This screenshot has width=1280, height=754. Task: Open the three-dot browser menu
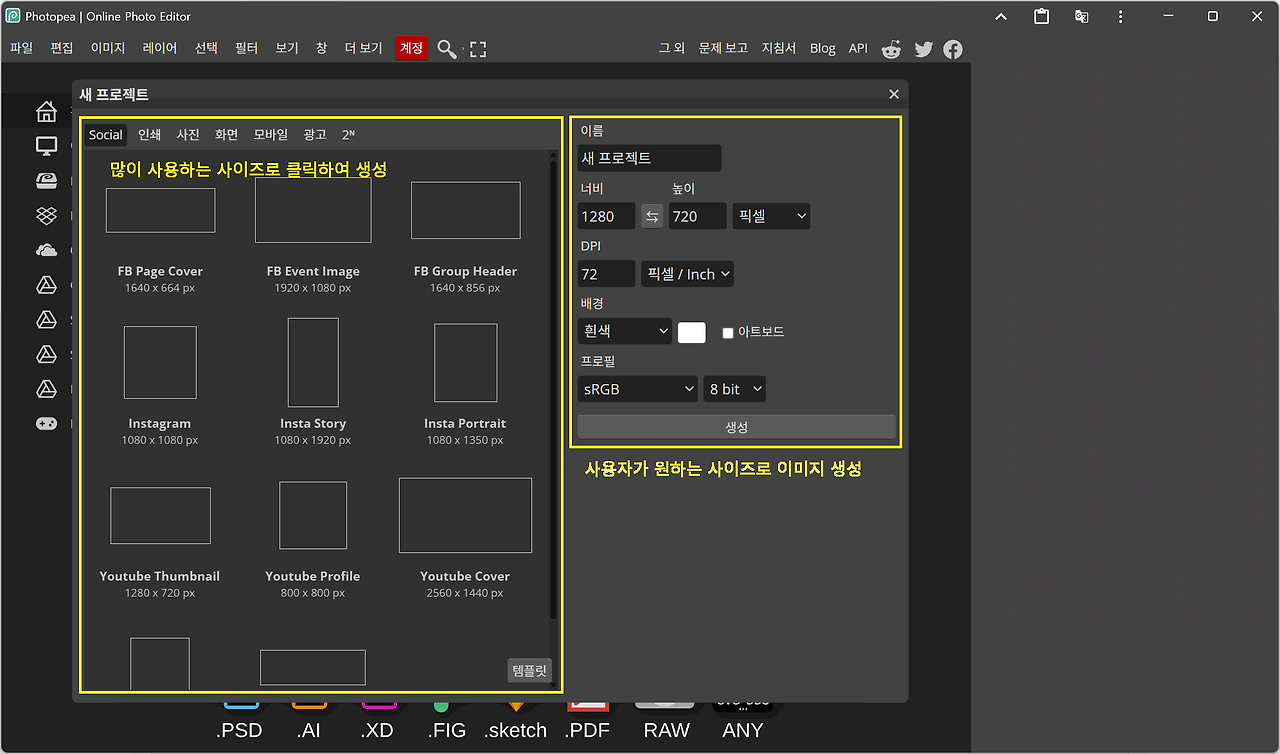point(1121,16)
